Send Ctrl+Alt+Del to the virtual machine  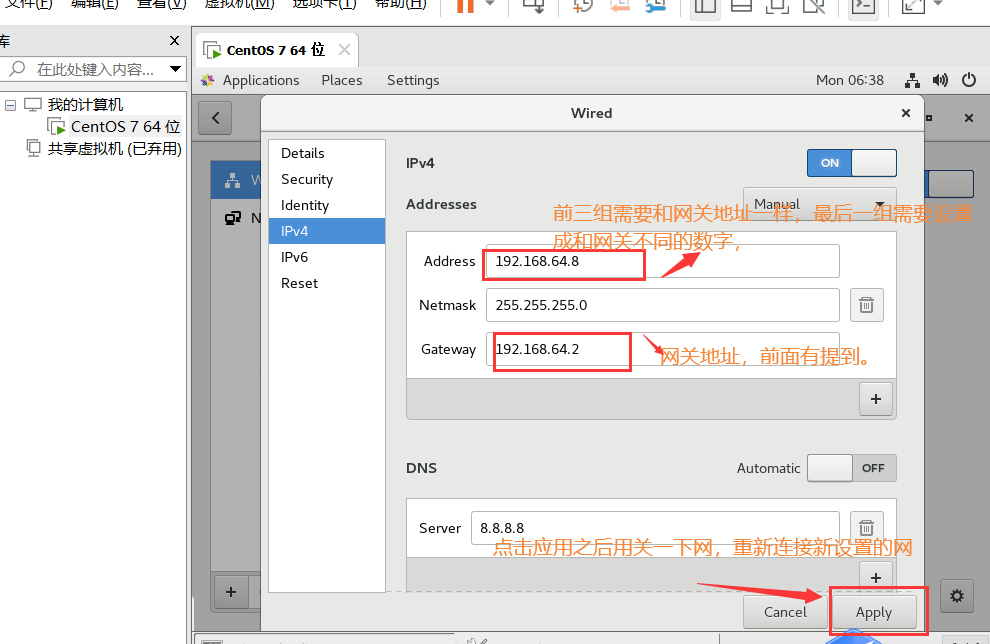[534, 5]
